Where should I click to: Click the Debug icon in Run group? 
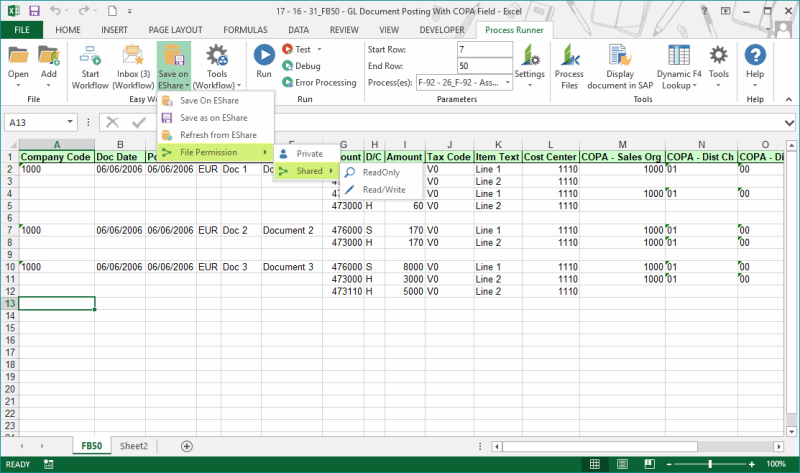[x=288, y=66]
